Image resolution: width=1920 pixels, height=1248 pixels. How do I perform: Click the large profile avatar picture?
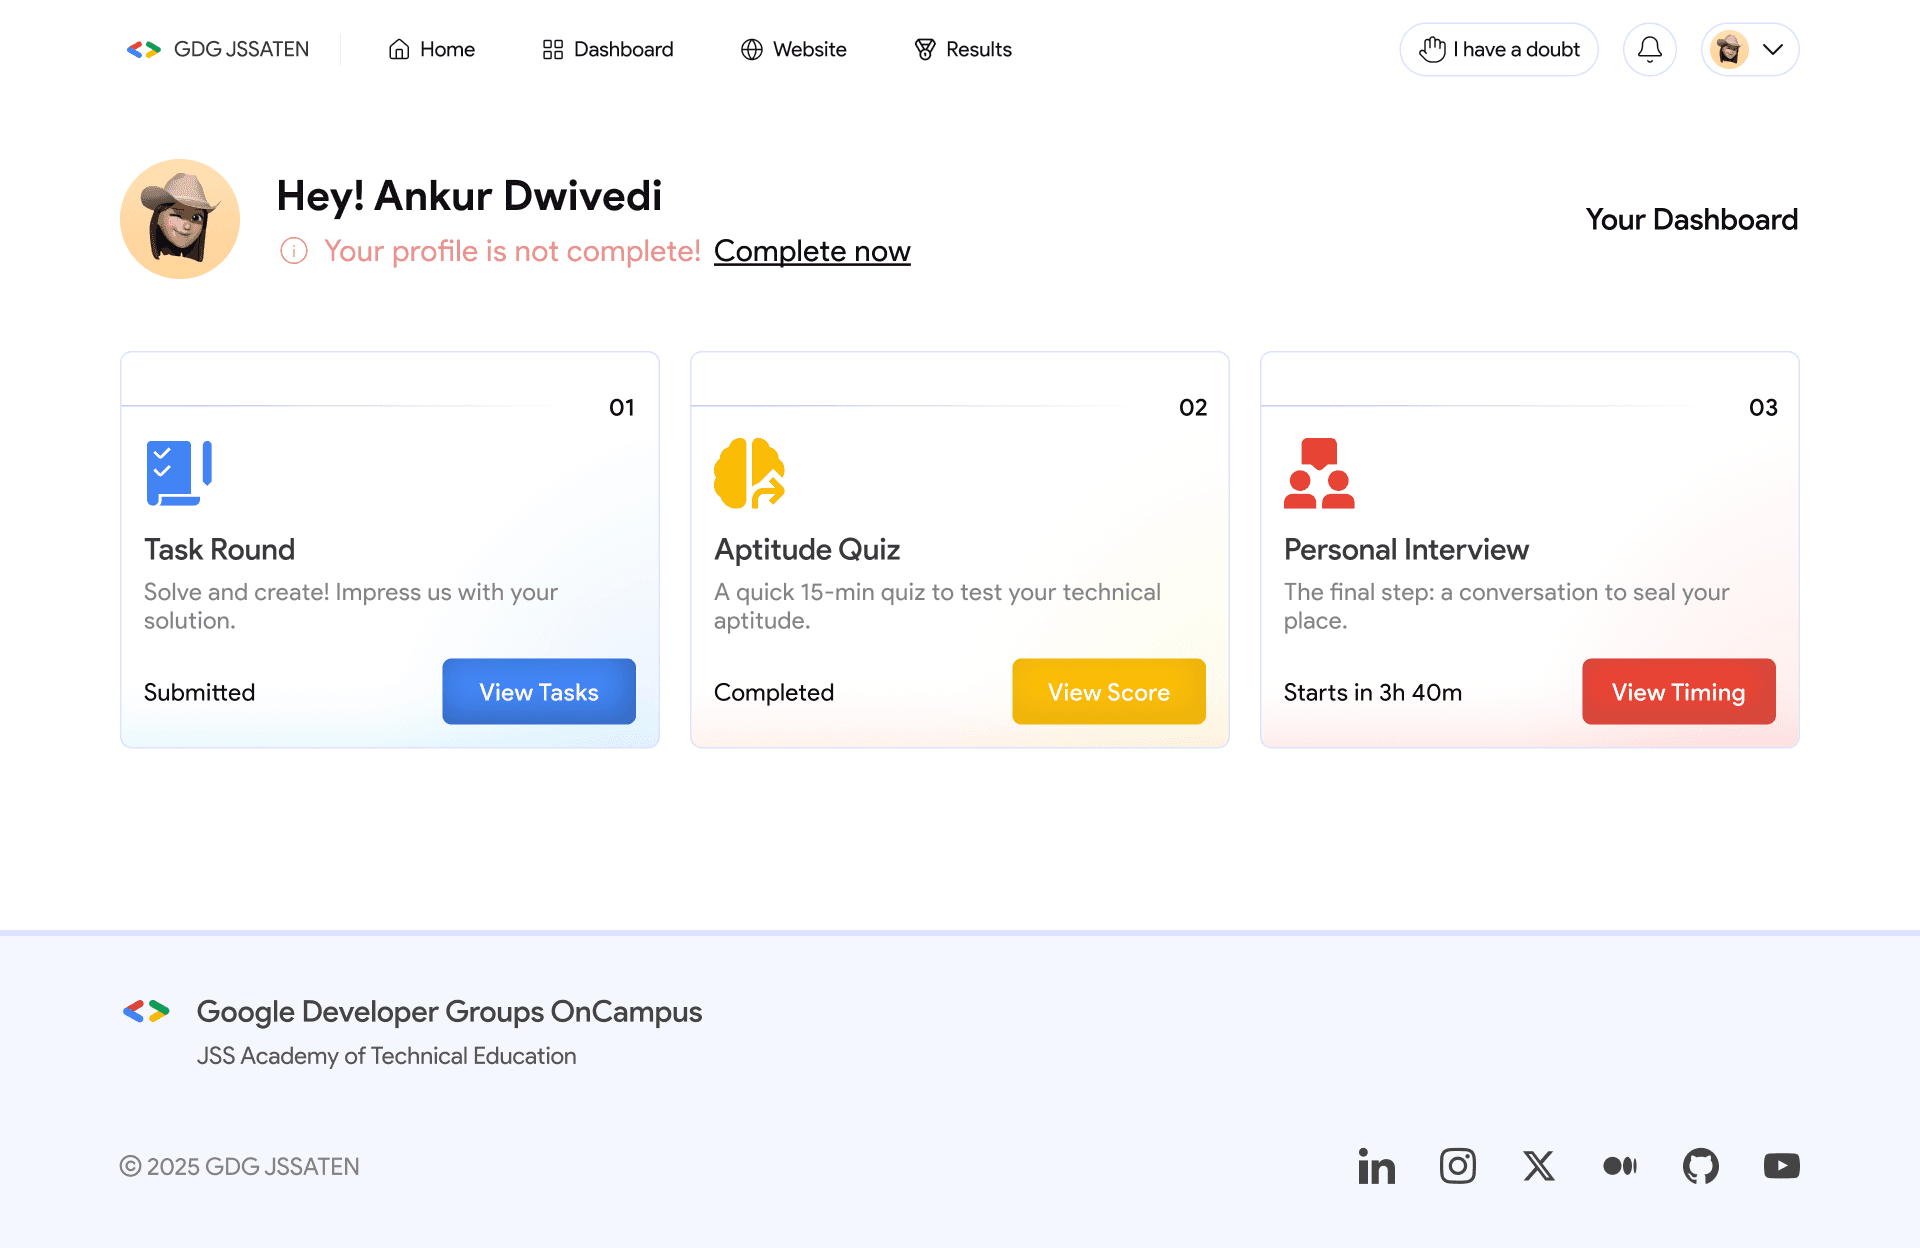[x=180, y=219]
